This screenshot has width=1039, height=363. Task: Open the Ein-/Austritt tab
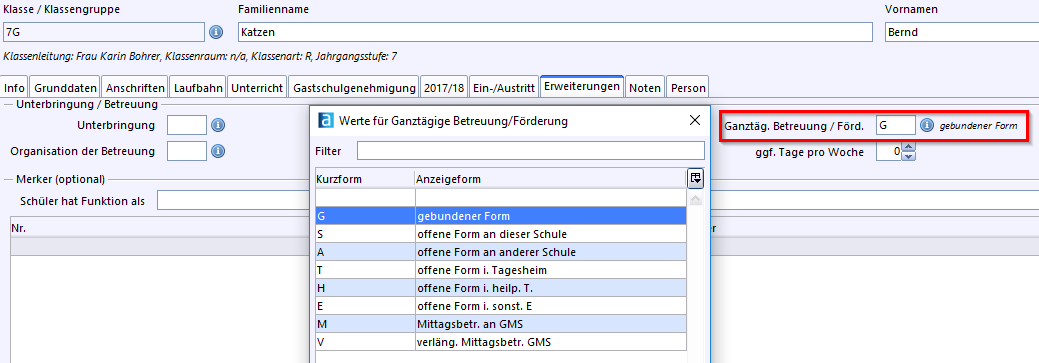[504, 87]
